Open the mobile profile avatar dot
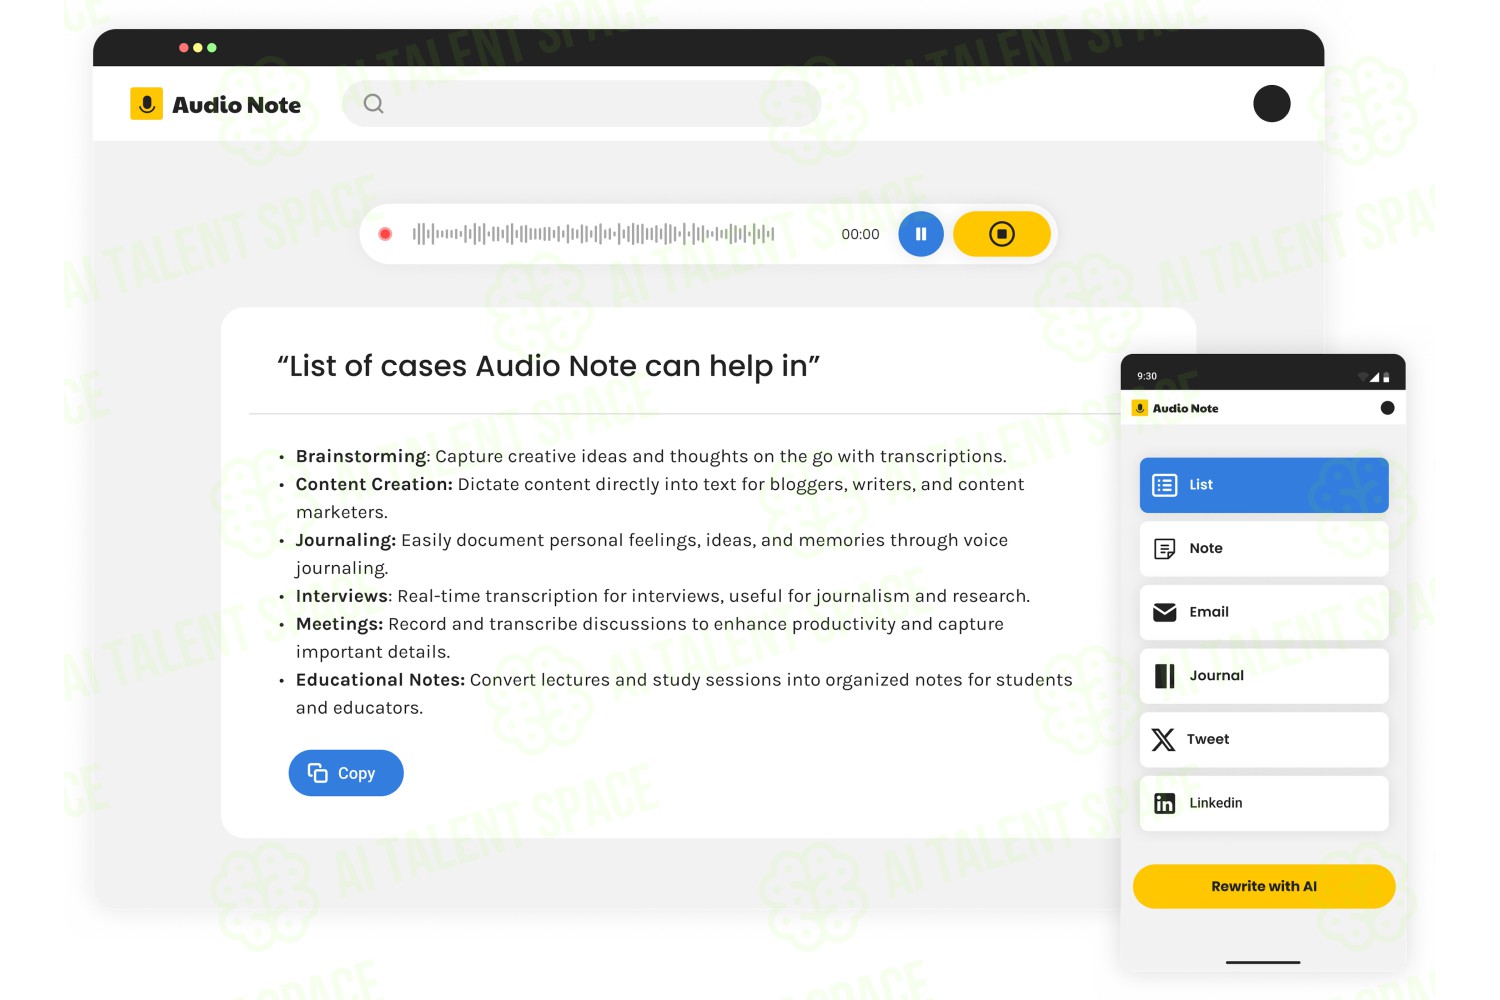This screenshot has width=1500, height=1000. pos(1387,408)
